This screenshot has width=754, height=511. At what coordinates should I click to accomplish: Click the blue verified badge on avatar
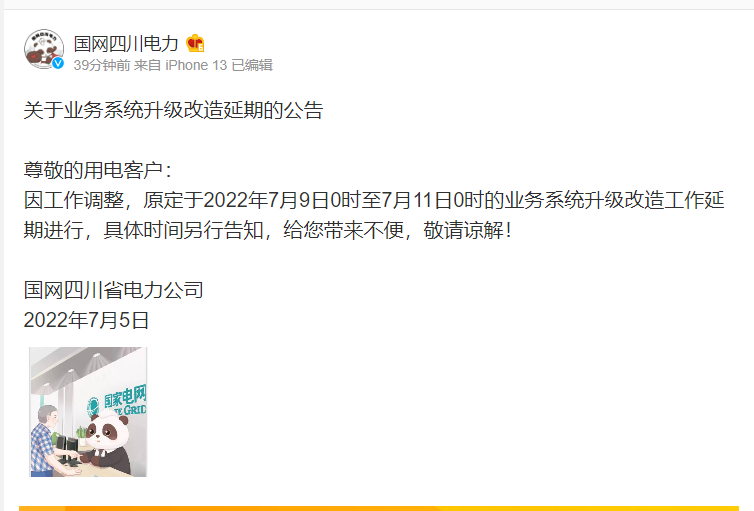[58, 63]
